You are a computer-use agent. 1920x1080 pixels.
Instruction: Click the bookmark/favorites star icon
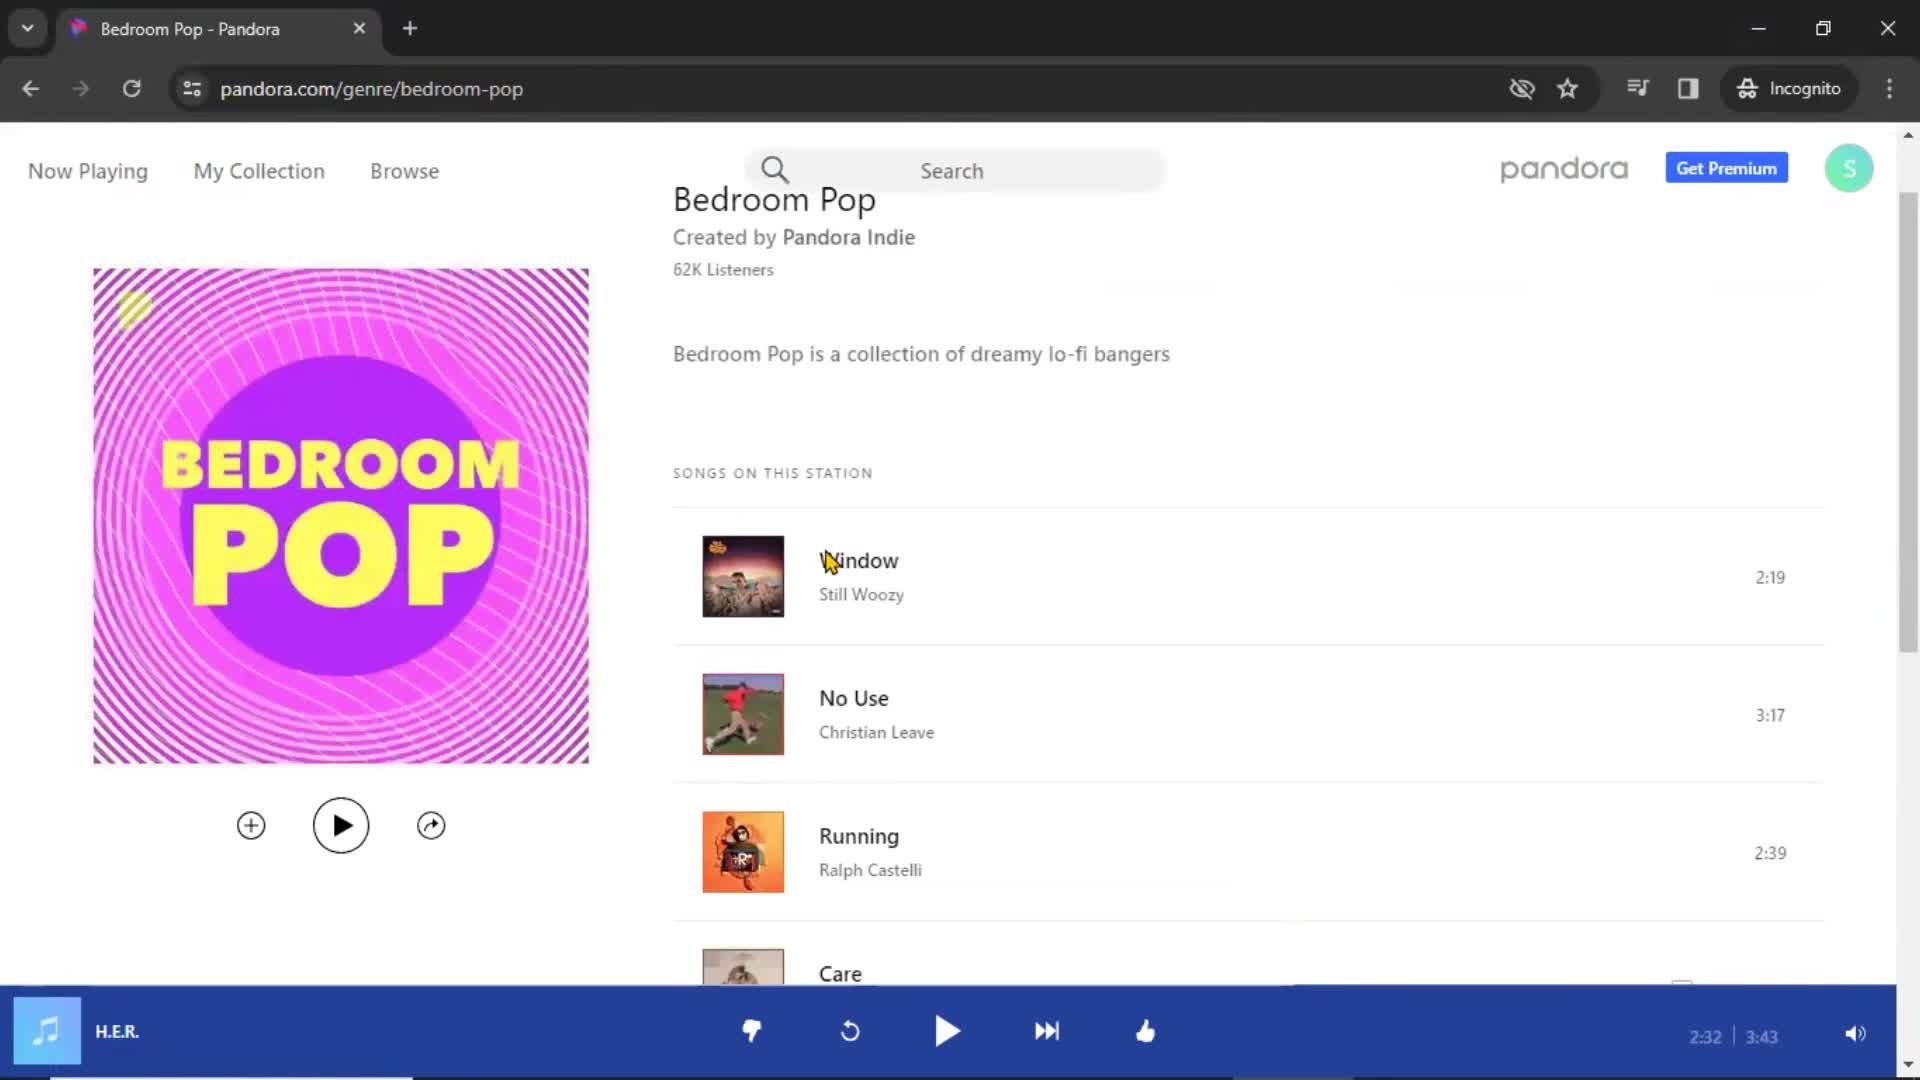tap(1568, 88)
